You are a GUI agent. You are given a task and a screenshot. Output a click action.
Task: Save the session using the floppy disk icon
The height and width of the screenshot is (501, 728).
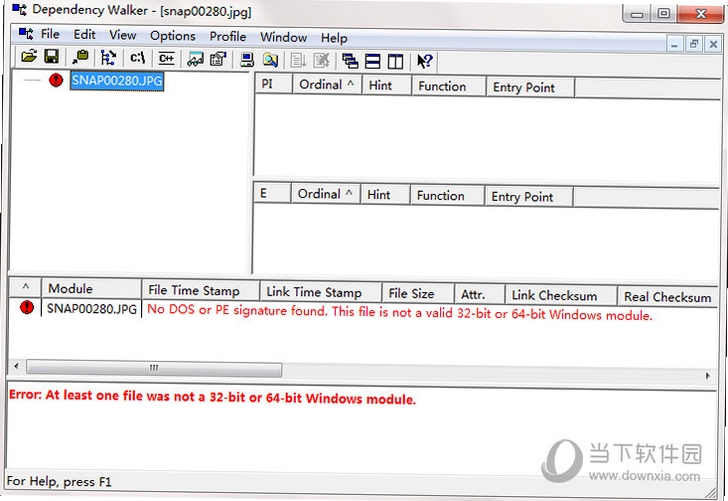[52, 57]
